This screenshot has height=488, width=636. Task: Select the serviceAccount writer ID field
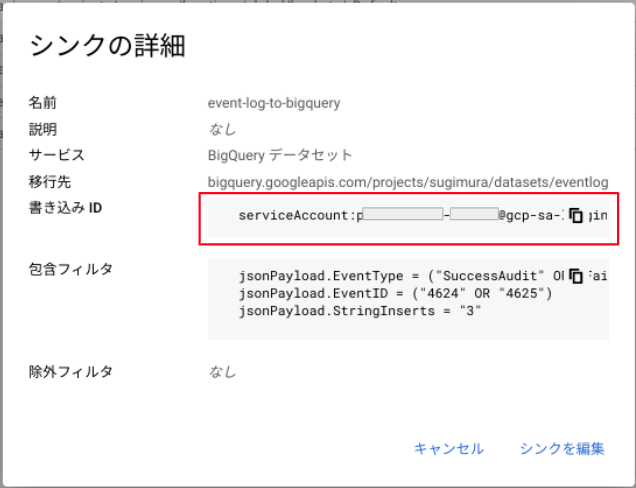408,217
